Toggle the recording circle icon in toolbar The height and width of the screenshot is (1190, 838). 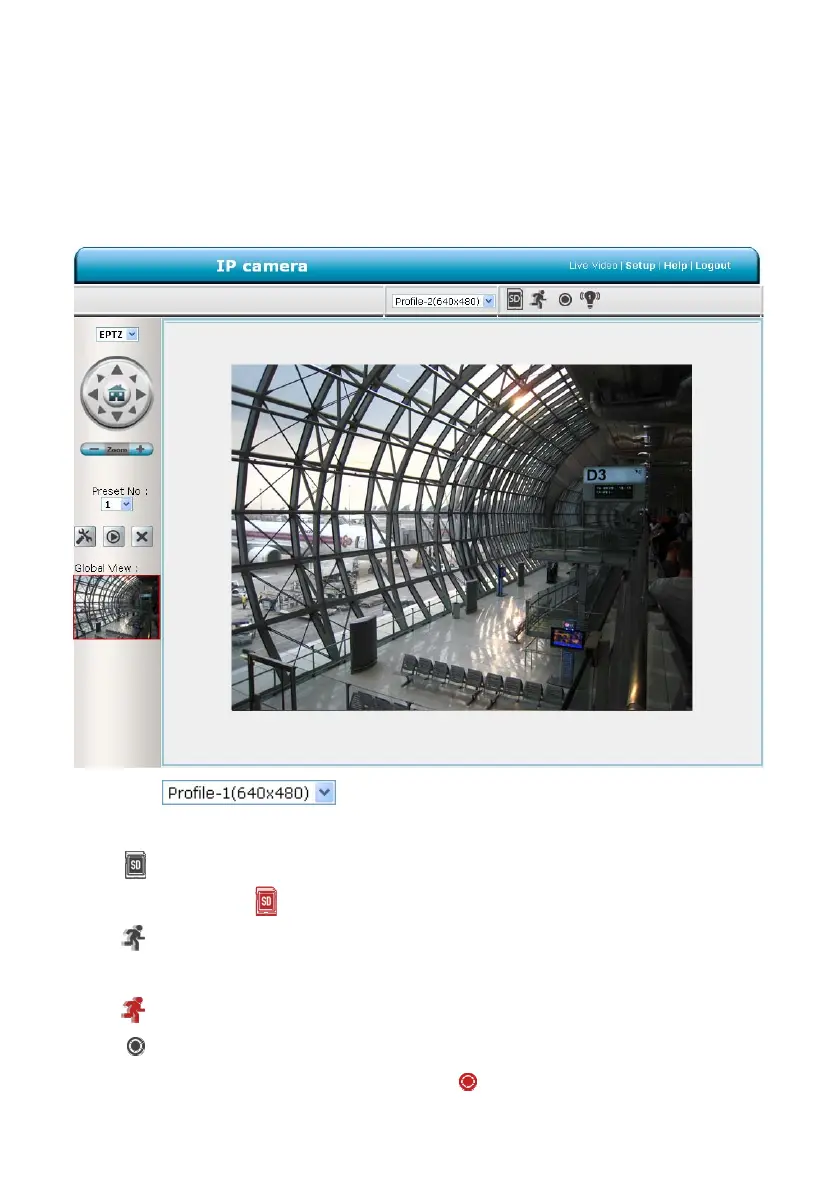pyautogui.click(x=565, y=300)
